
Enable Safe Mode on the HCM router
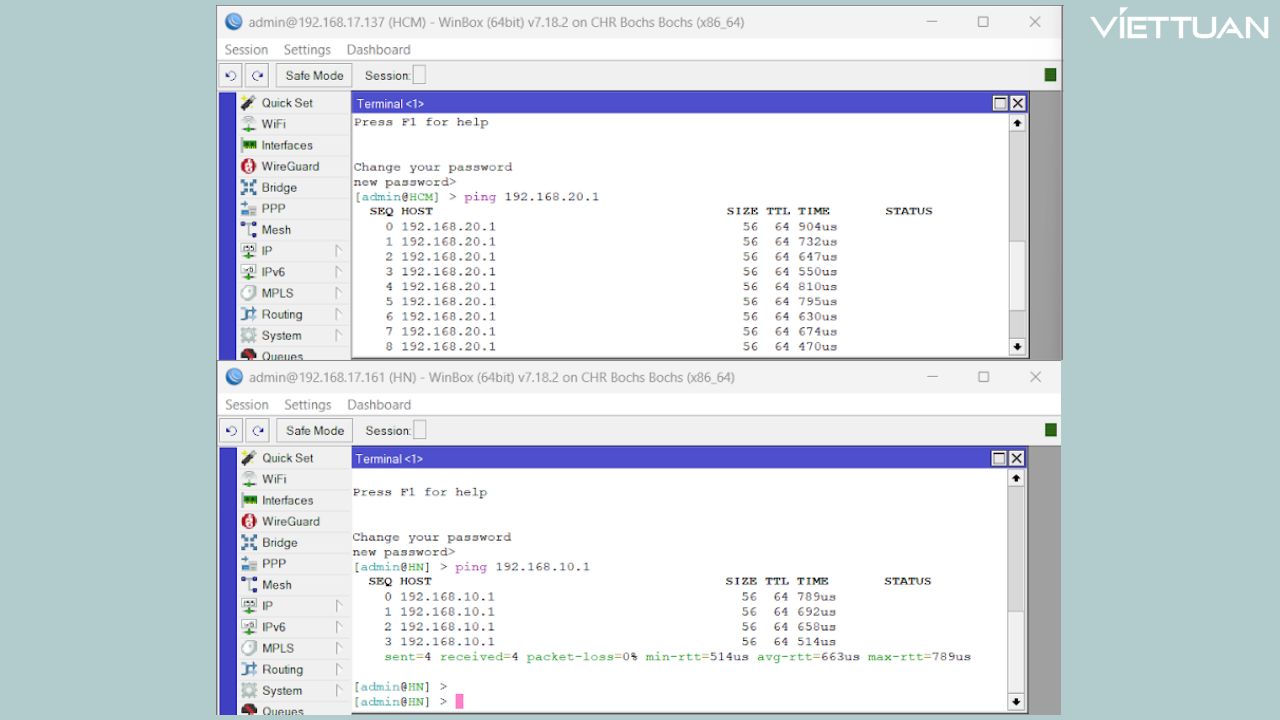313,75
